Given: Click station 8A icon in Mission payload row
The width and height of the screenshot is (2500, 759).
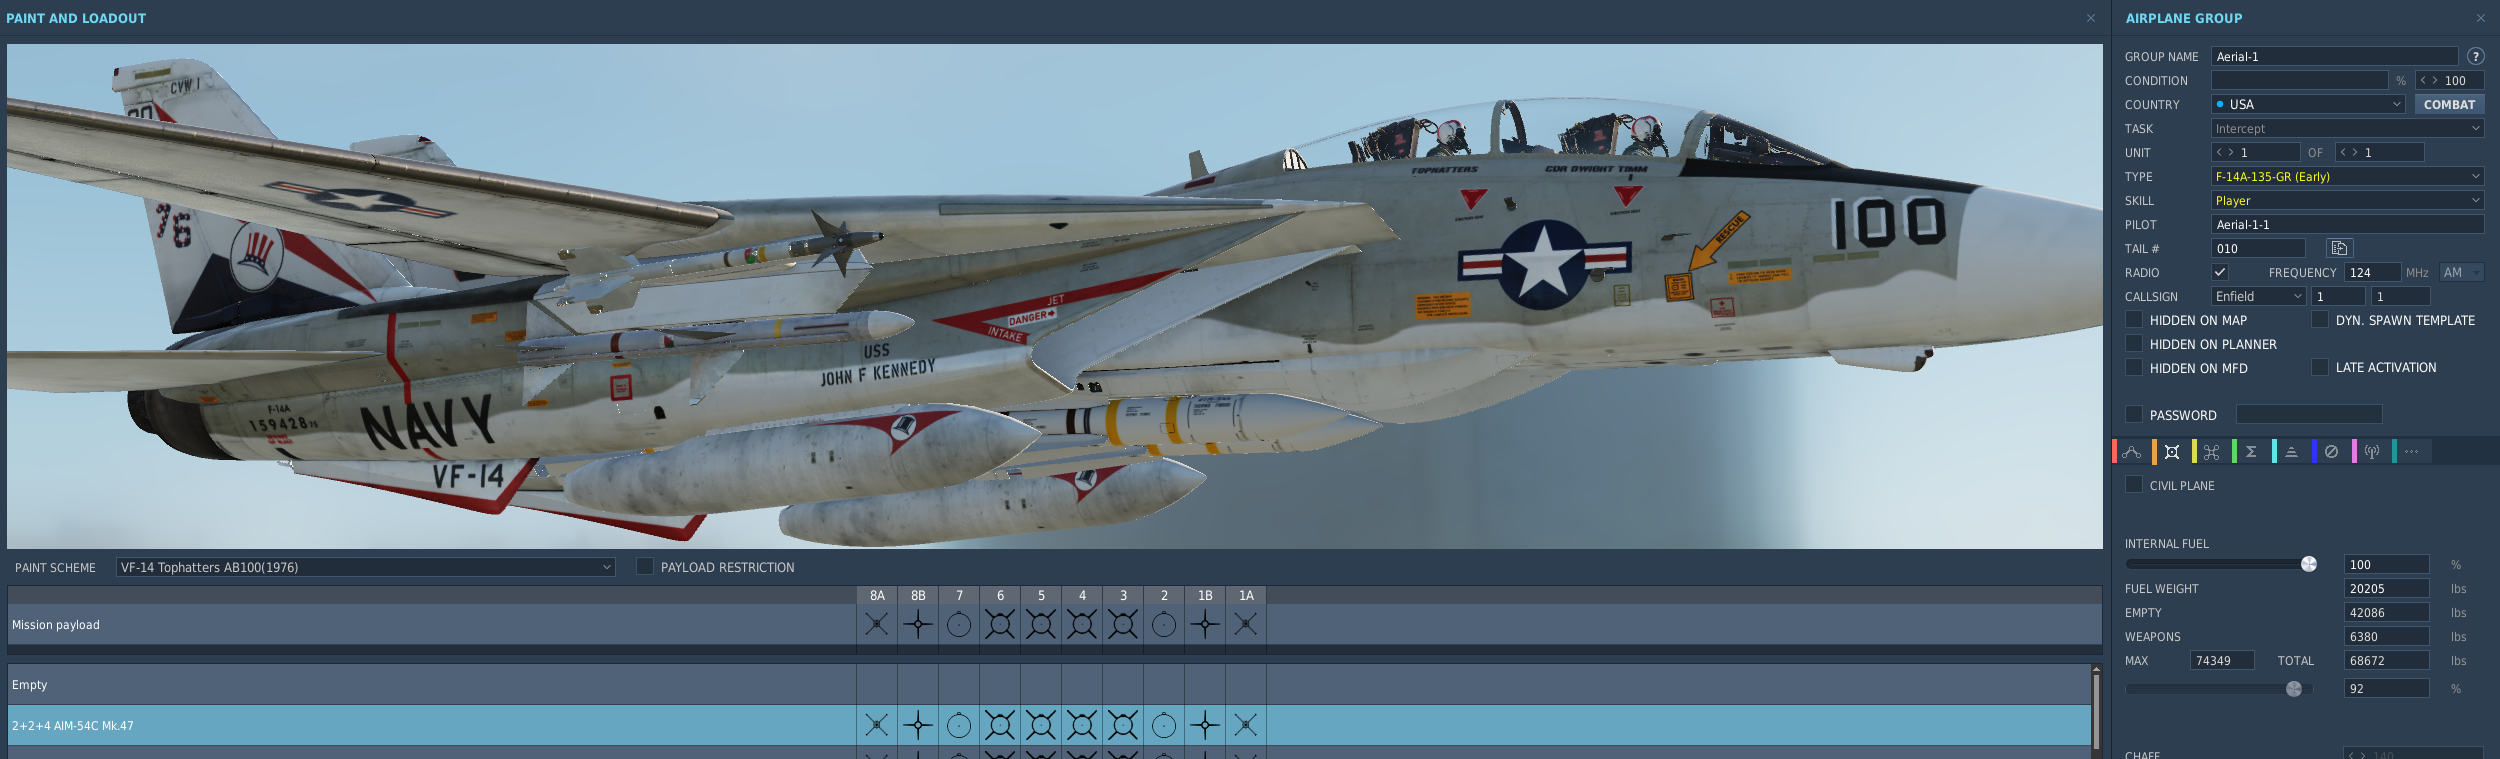Looking at the screenshot, I should click(x=877, y=625).
